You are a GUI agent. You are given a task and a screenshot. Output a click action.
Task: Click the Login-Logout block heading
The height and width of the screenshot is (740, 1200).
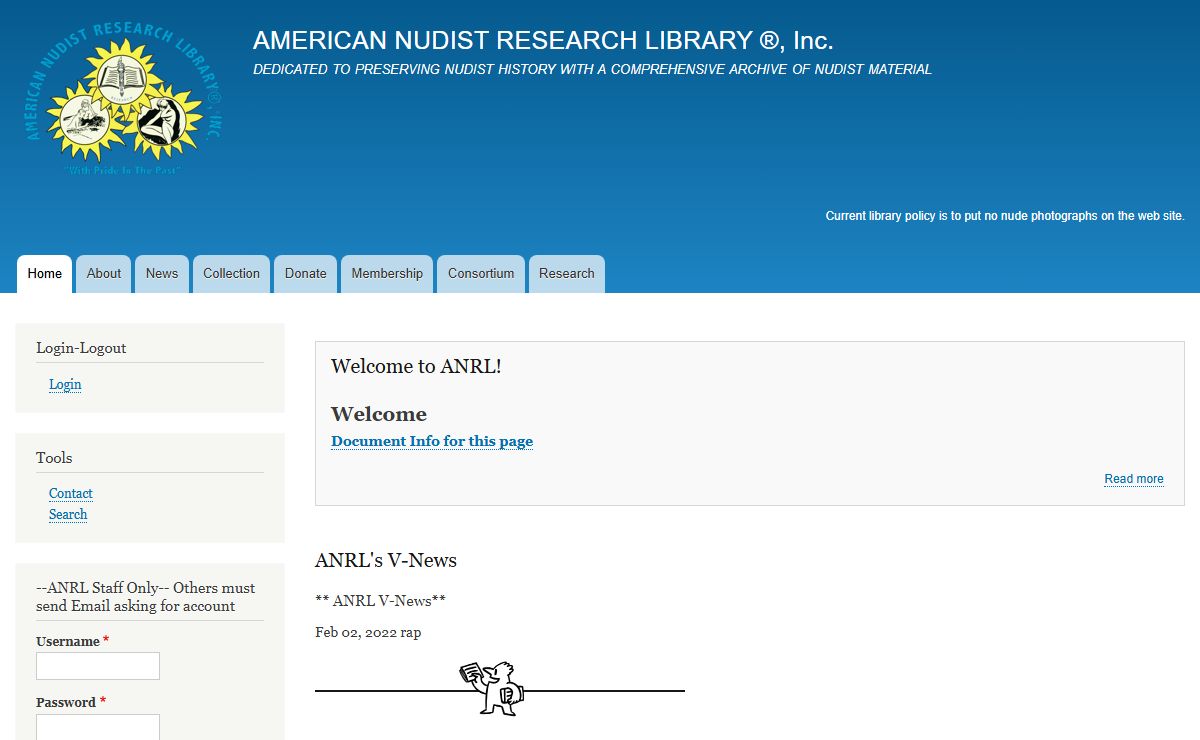point(81,348)
